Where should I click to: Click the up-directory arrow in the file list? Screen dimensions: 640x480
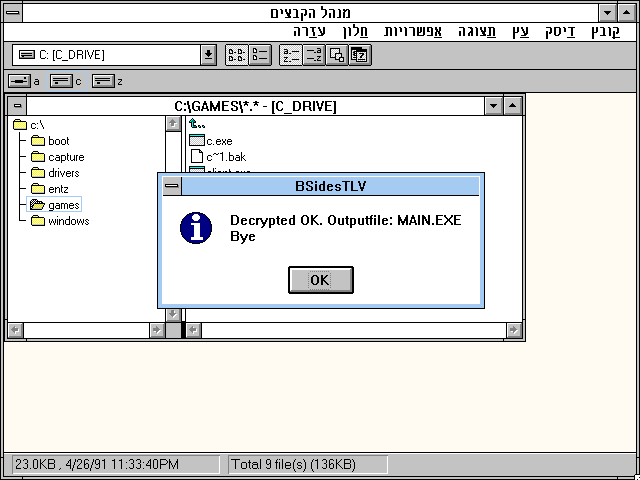pyautogui.click(x=197, y=124)
